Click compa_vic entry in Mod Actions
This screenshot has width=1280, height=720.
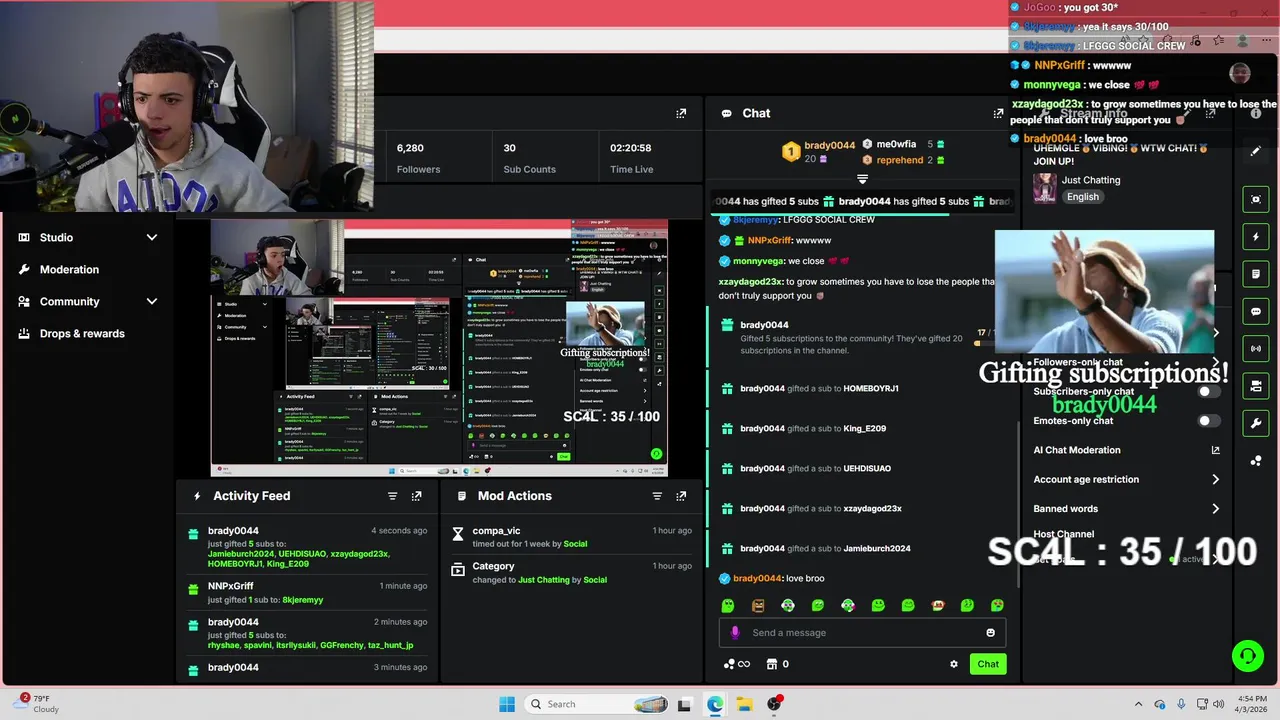(571, 537)
